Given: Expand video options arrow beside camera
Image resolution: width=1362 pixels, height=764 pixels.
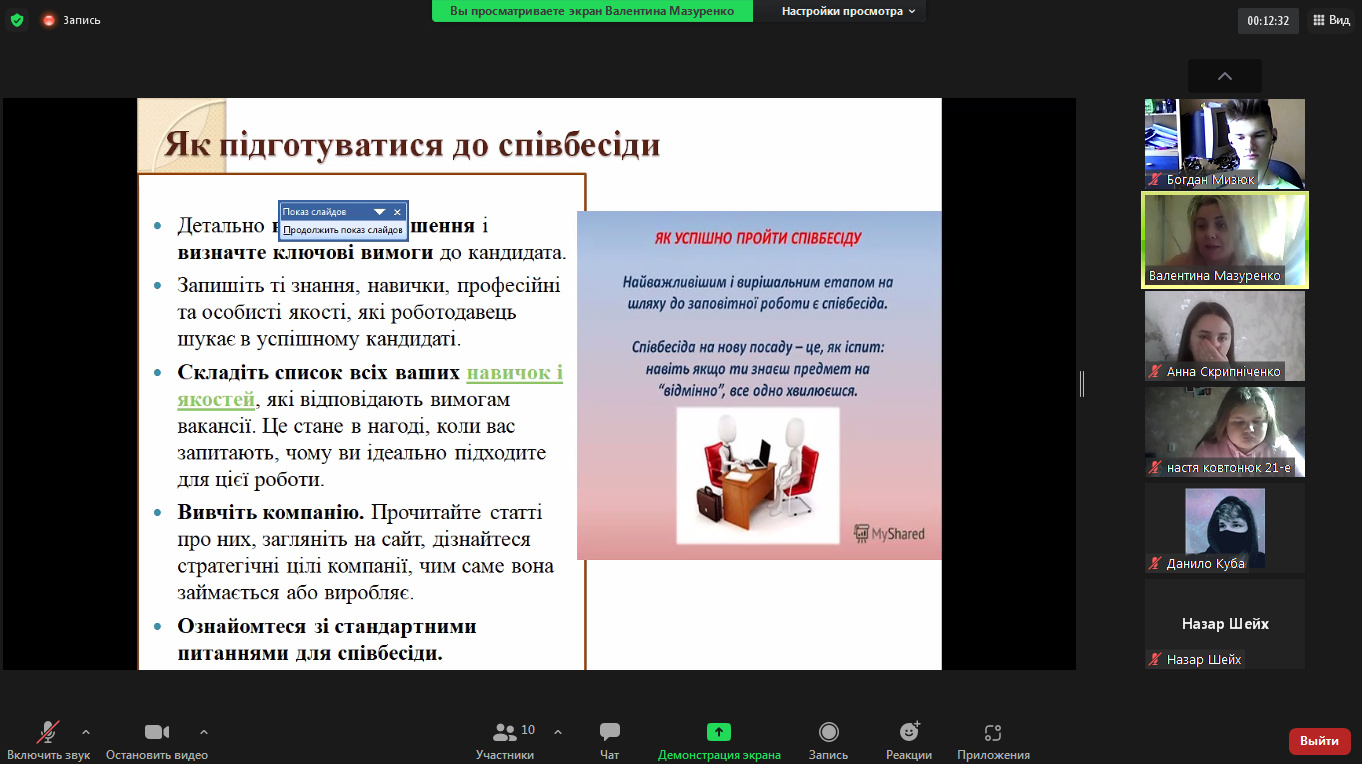Looking at the screenshot, I should click(204, 732).
